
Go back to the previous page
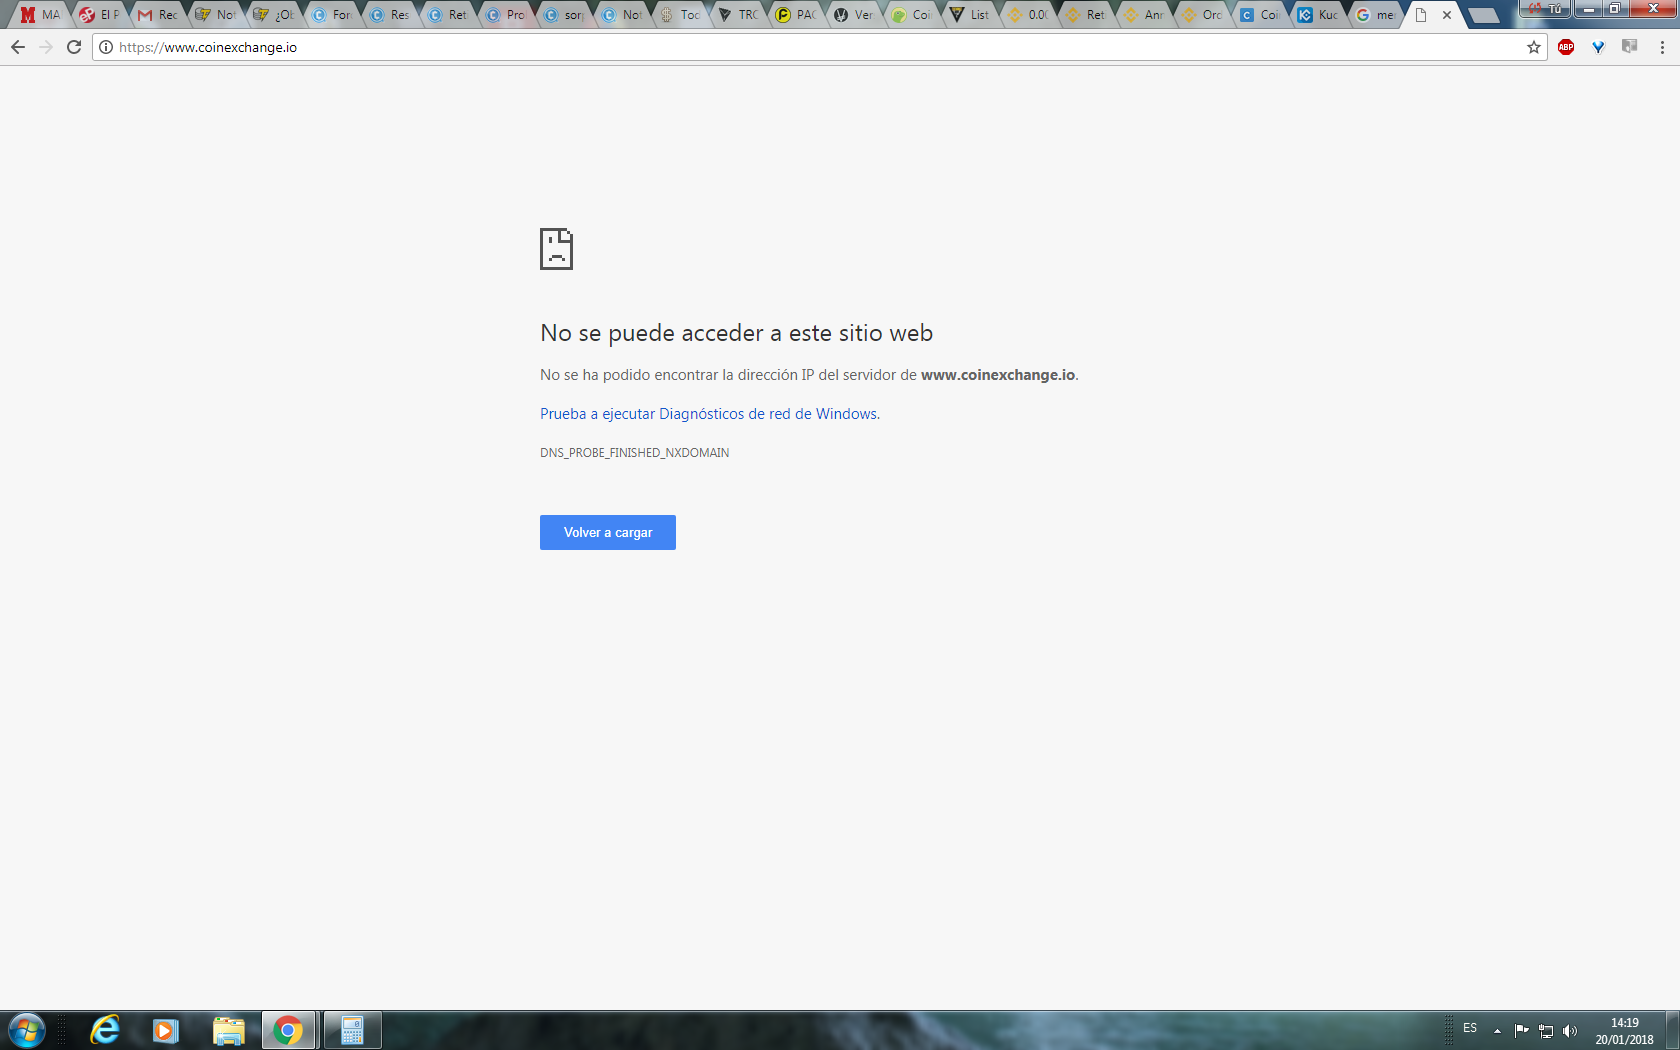coord(18,47)
